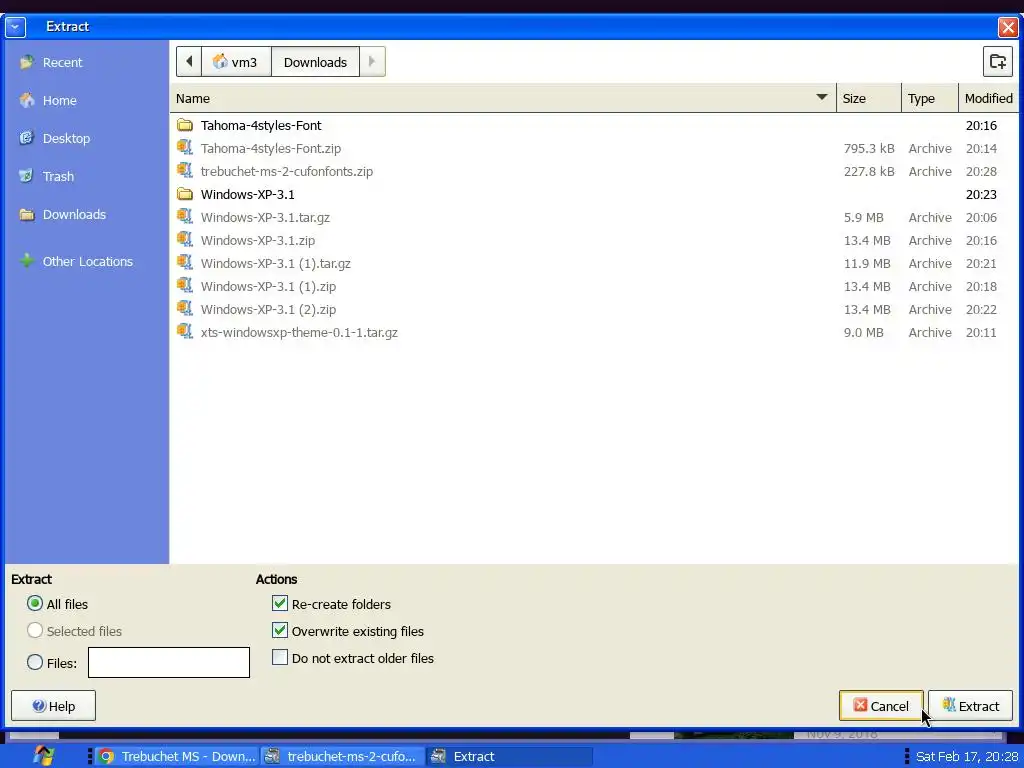Uncheck Re-create folders checkbox
Screen dimensions: 1024x768
pos(280,603)
